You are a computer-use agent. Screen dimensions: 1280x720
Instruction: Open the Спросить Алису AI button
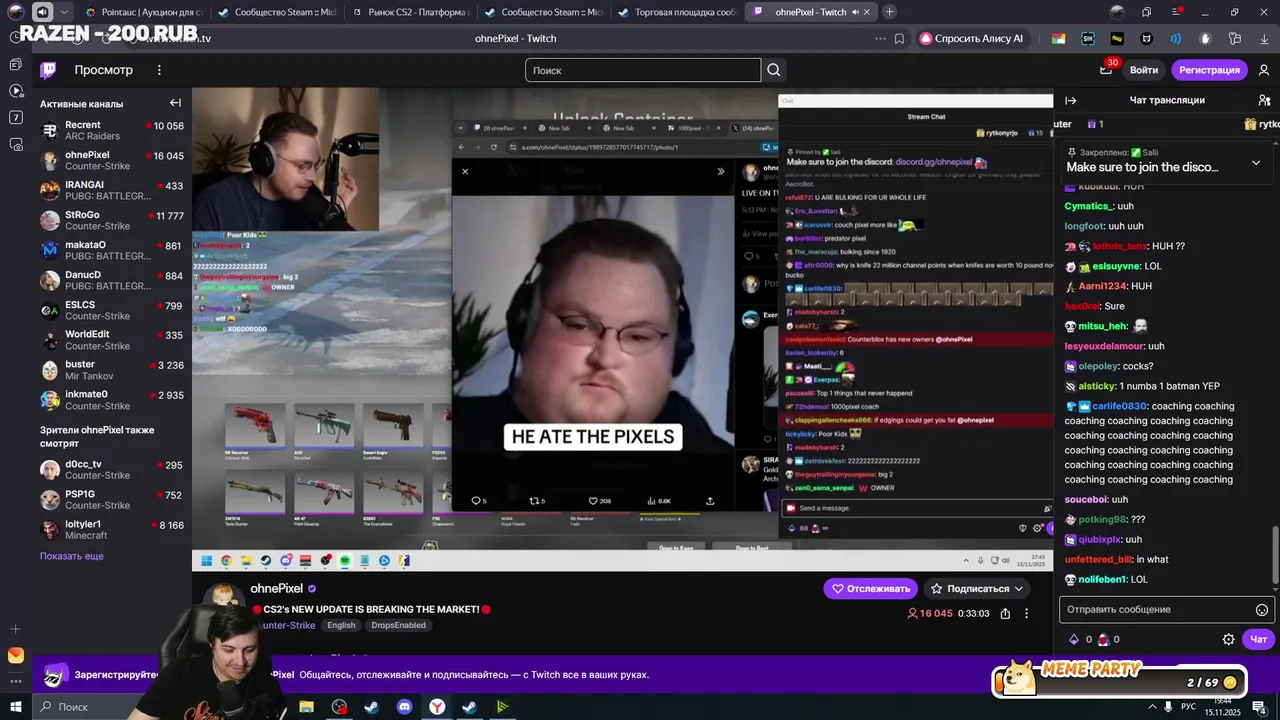(972, 39)
